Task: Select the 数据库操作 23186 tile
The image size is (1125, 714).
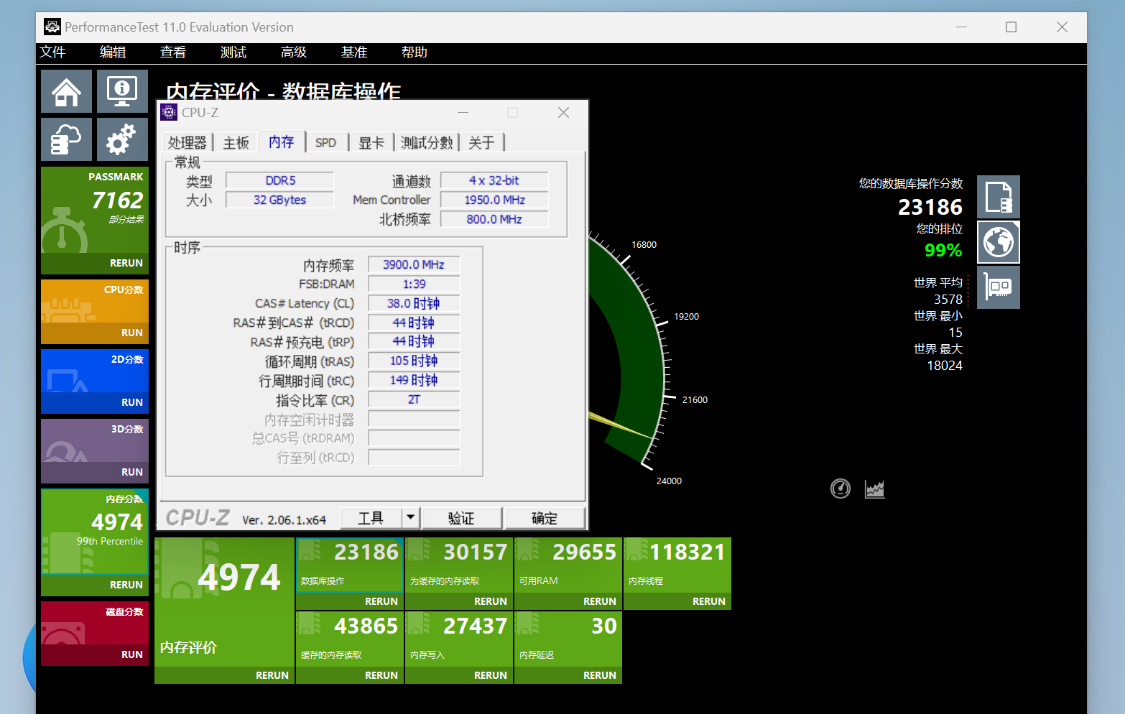Action: 350,565
